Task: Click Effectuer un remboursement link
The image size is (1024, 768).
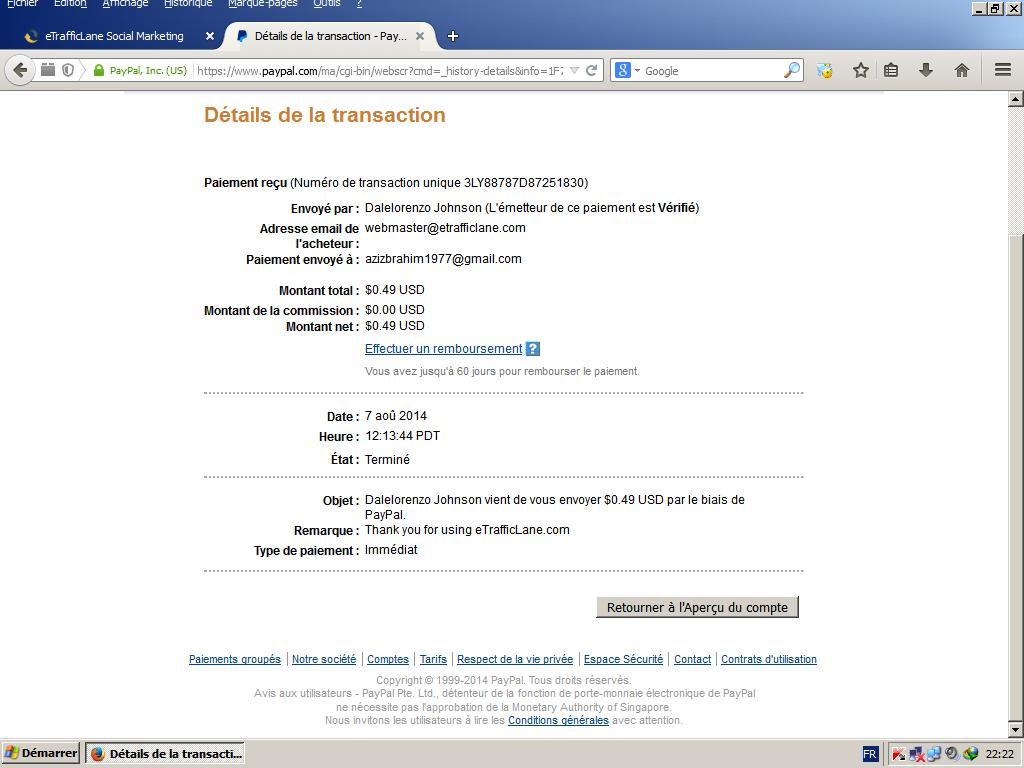Action: pyautogui.click(x=443, y=349)
